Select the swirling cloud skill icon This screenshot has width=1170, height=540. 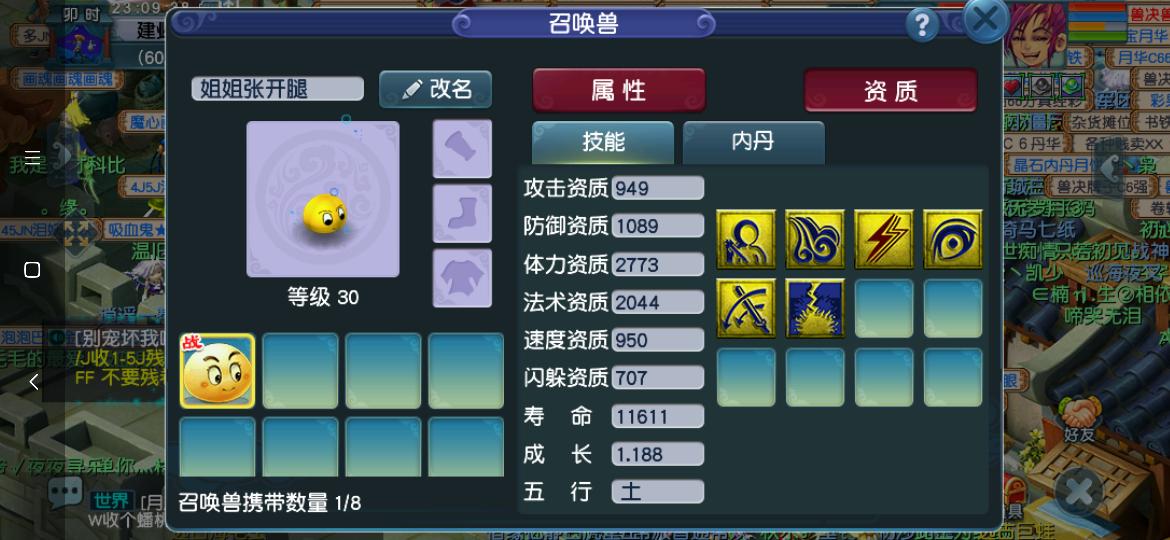tap(815, 239)
